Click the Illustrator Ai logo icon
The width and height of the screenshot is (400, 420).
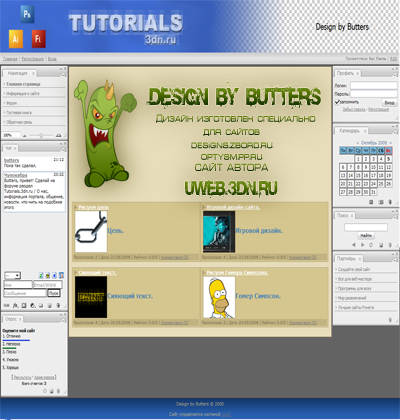click(16, 39)
